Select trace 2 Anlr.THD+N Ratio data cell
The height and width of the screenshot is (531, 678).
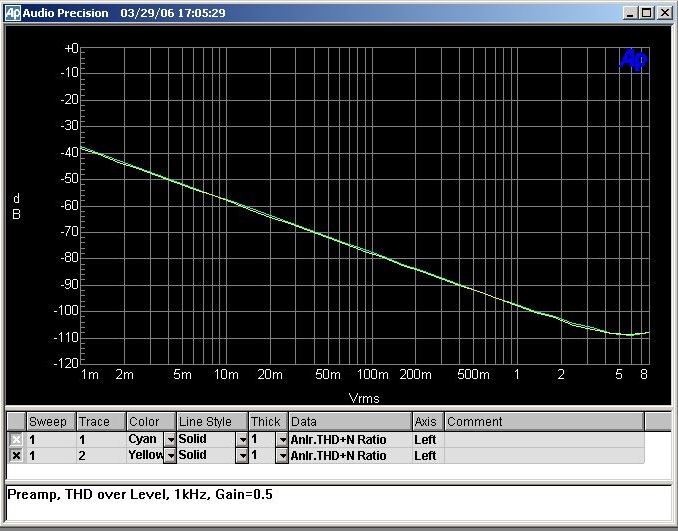pyautogui.click(x=349, y=456)
